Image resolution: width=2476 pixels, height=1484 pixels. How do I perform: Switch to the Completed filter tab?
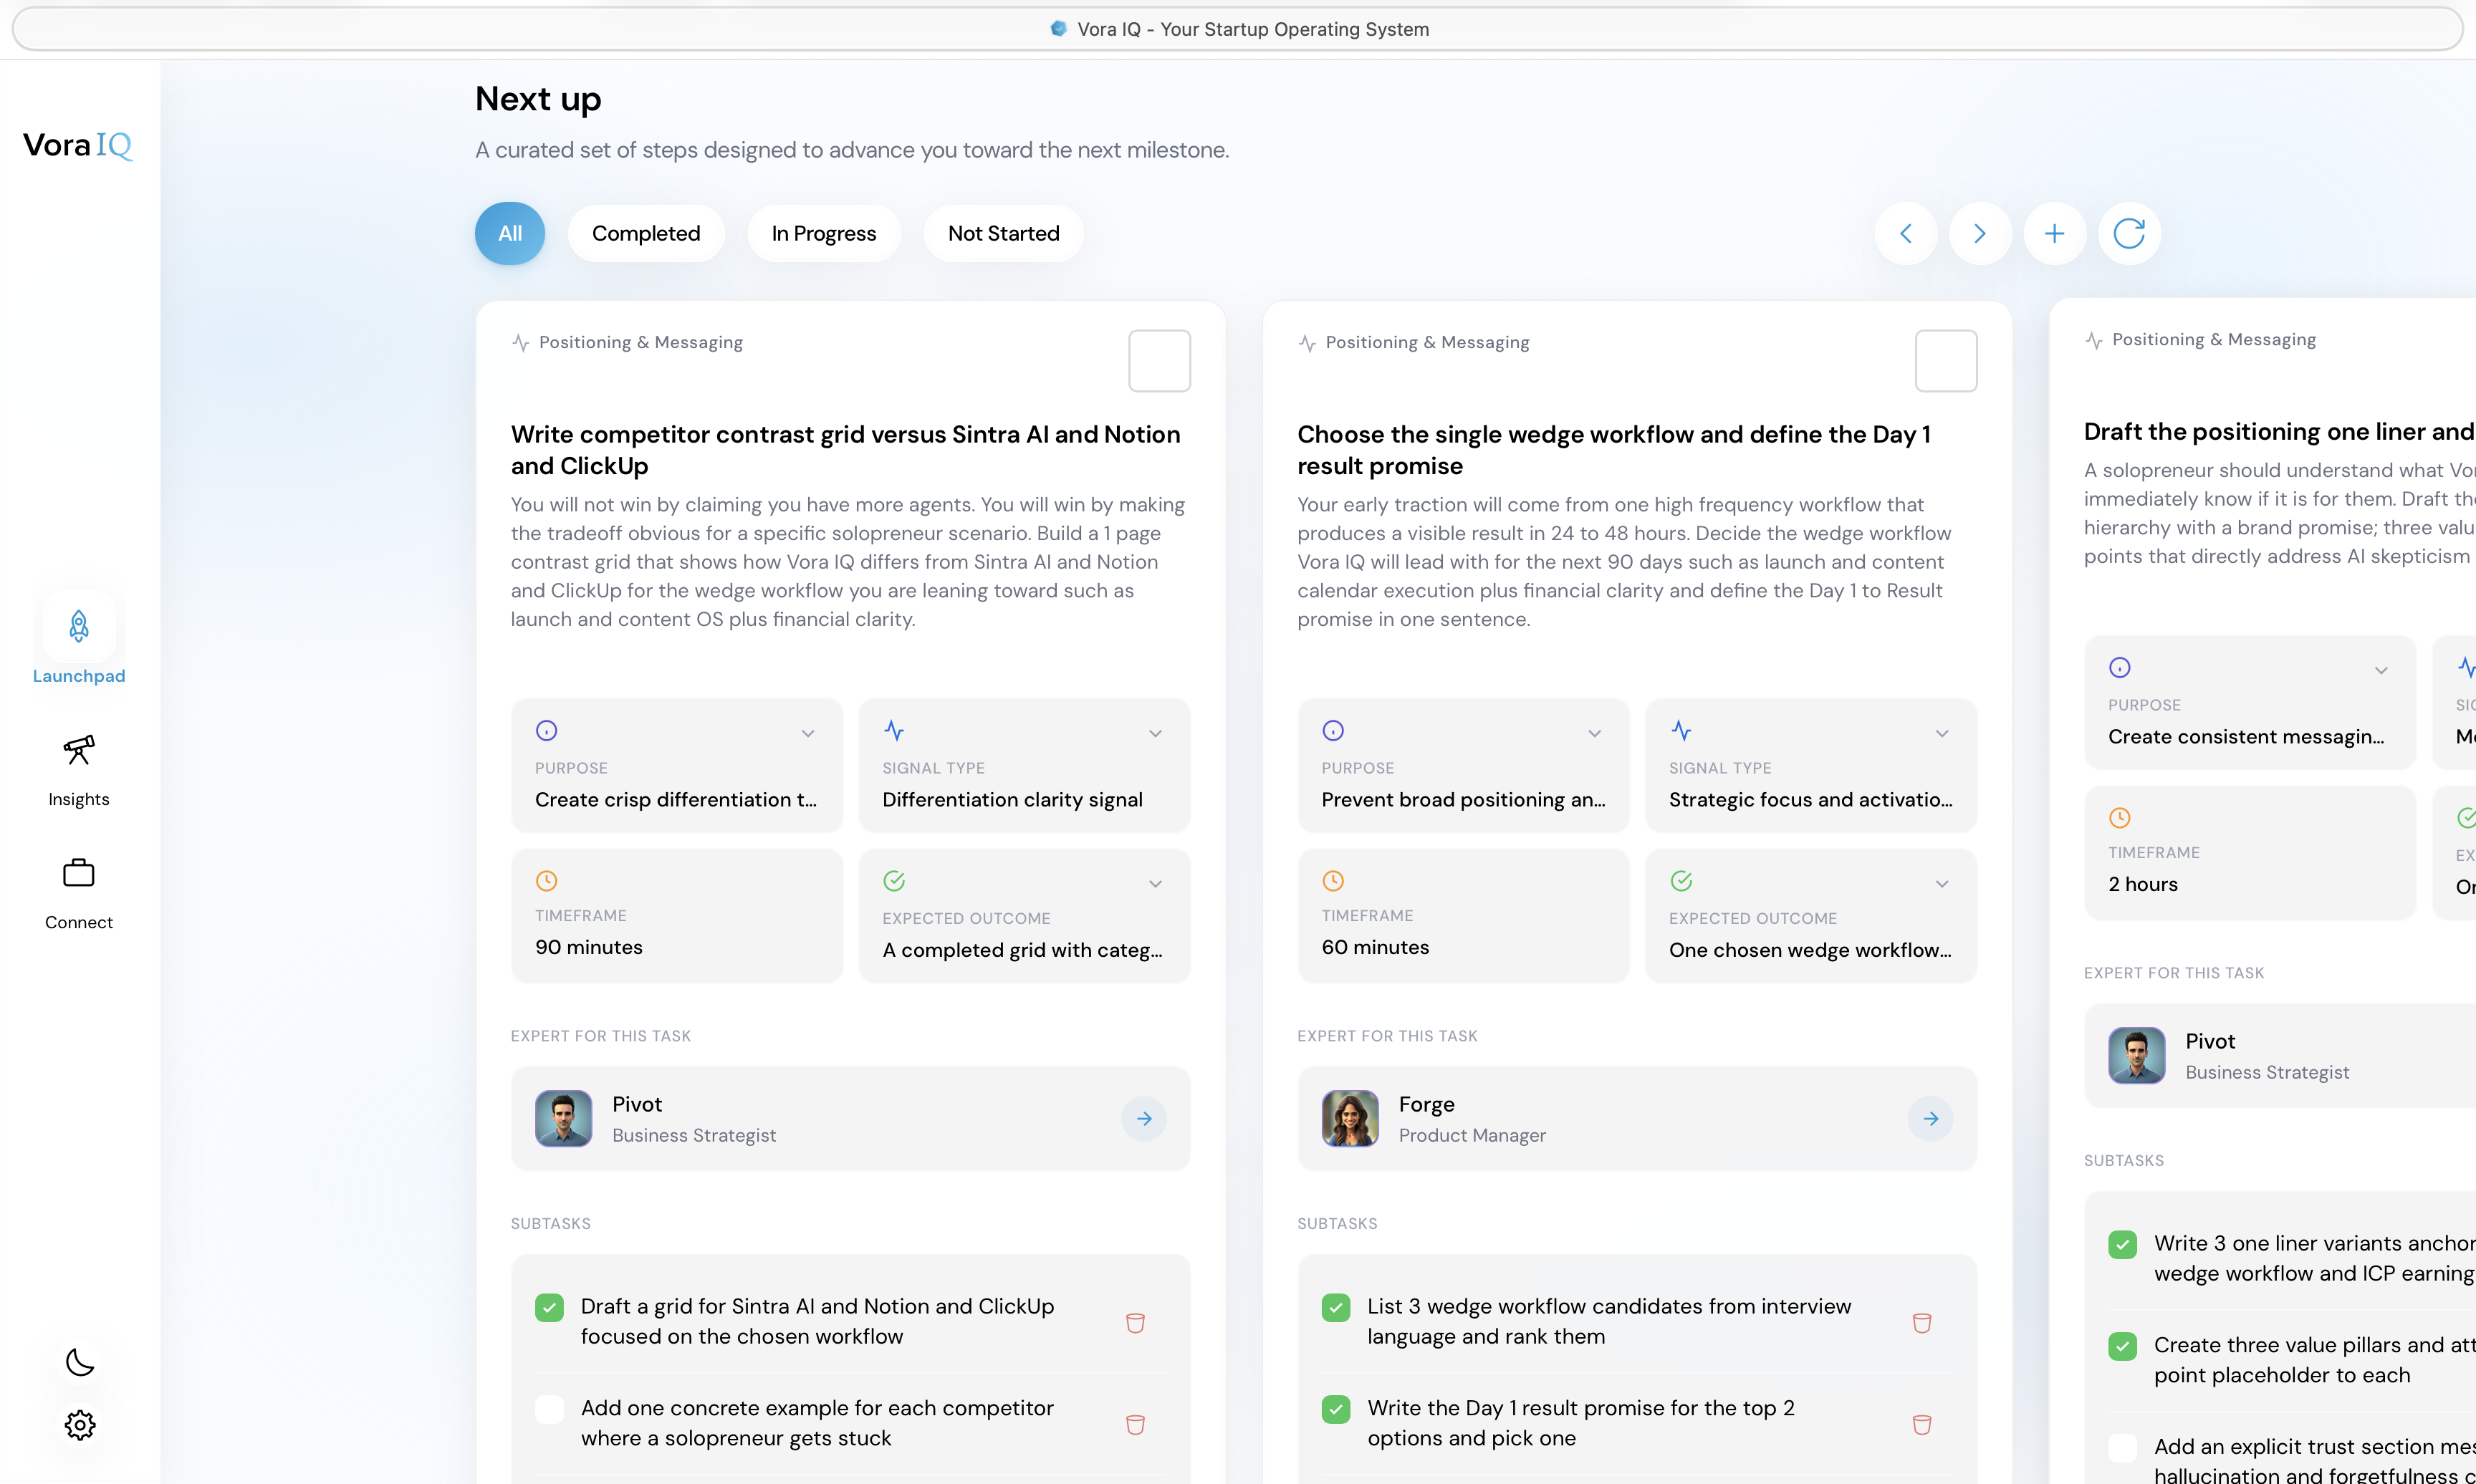click(x=645, y=234)
